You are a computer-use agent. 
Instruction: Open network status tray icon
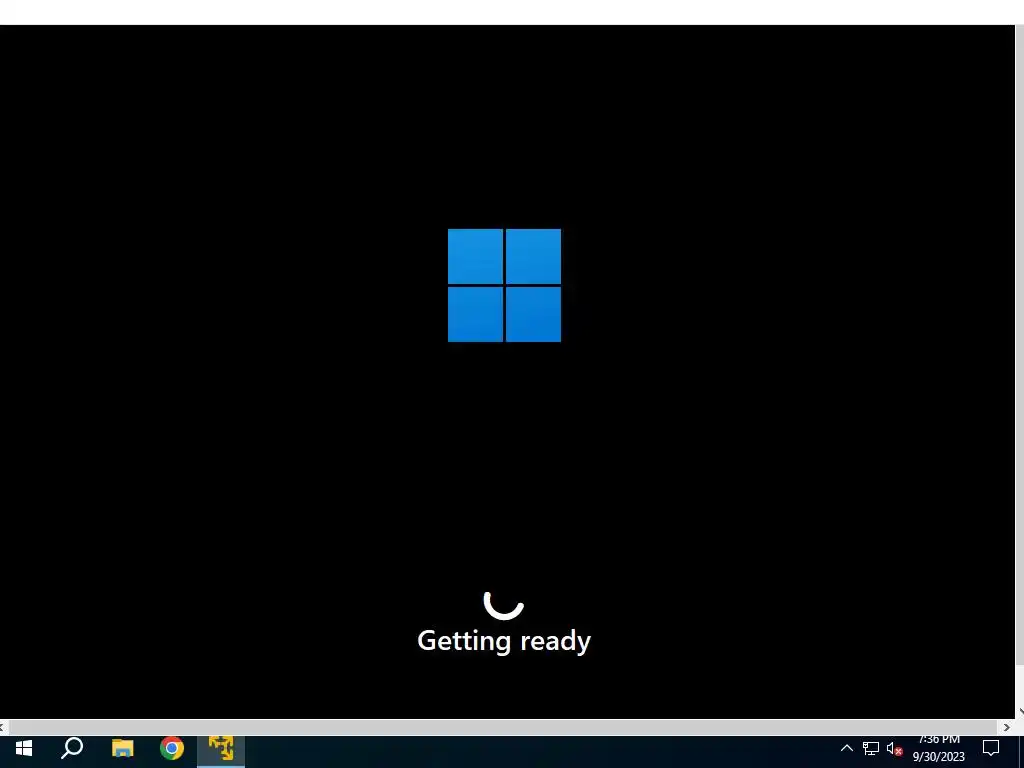point(871,748)
